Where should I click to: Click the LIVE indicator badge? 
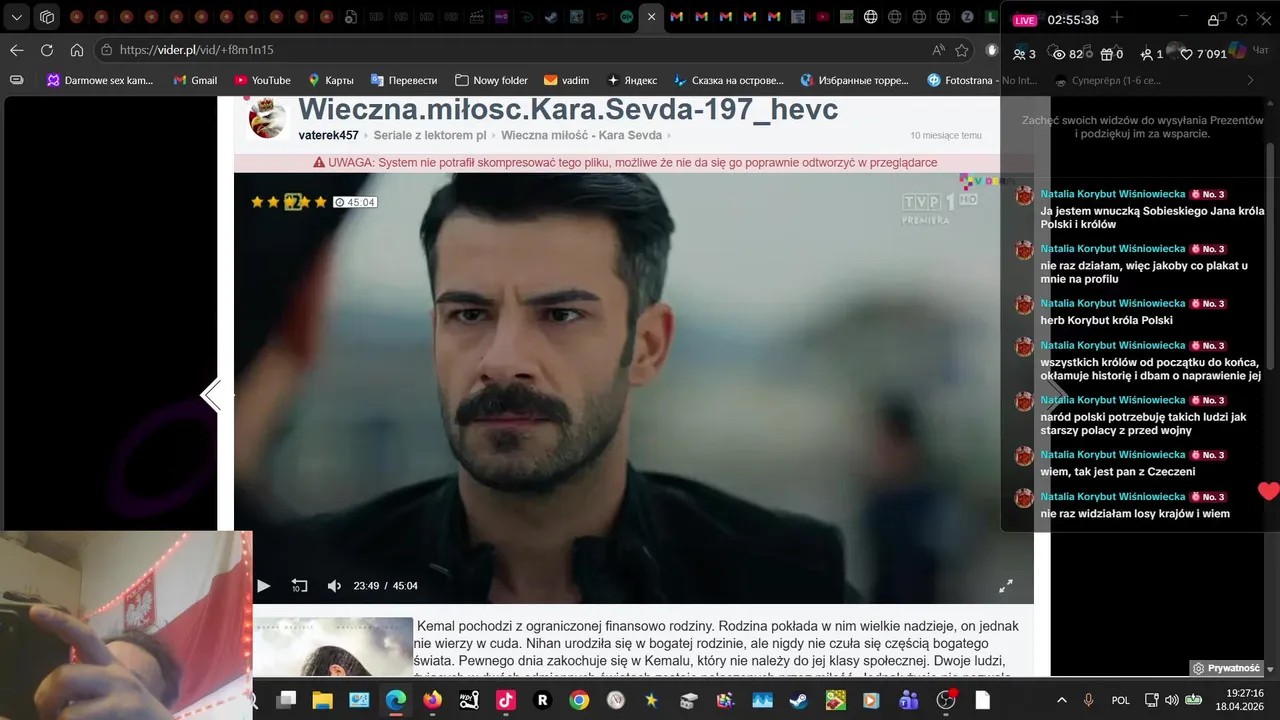(x=1025, y=20)
